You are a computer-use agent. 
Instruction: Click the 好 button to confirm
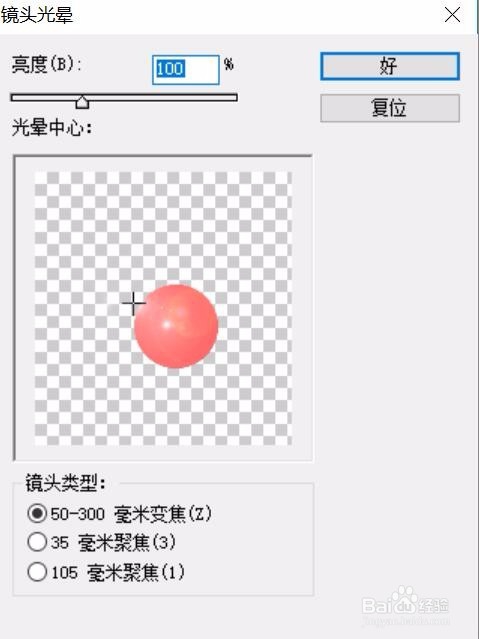[x=390, y=66]
